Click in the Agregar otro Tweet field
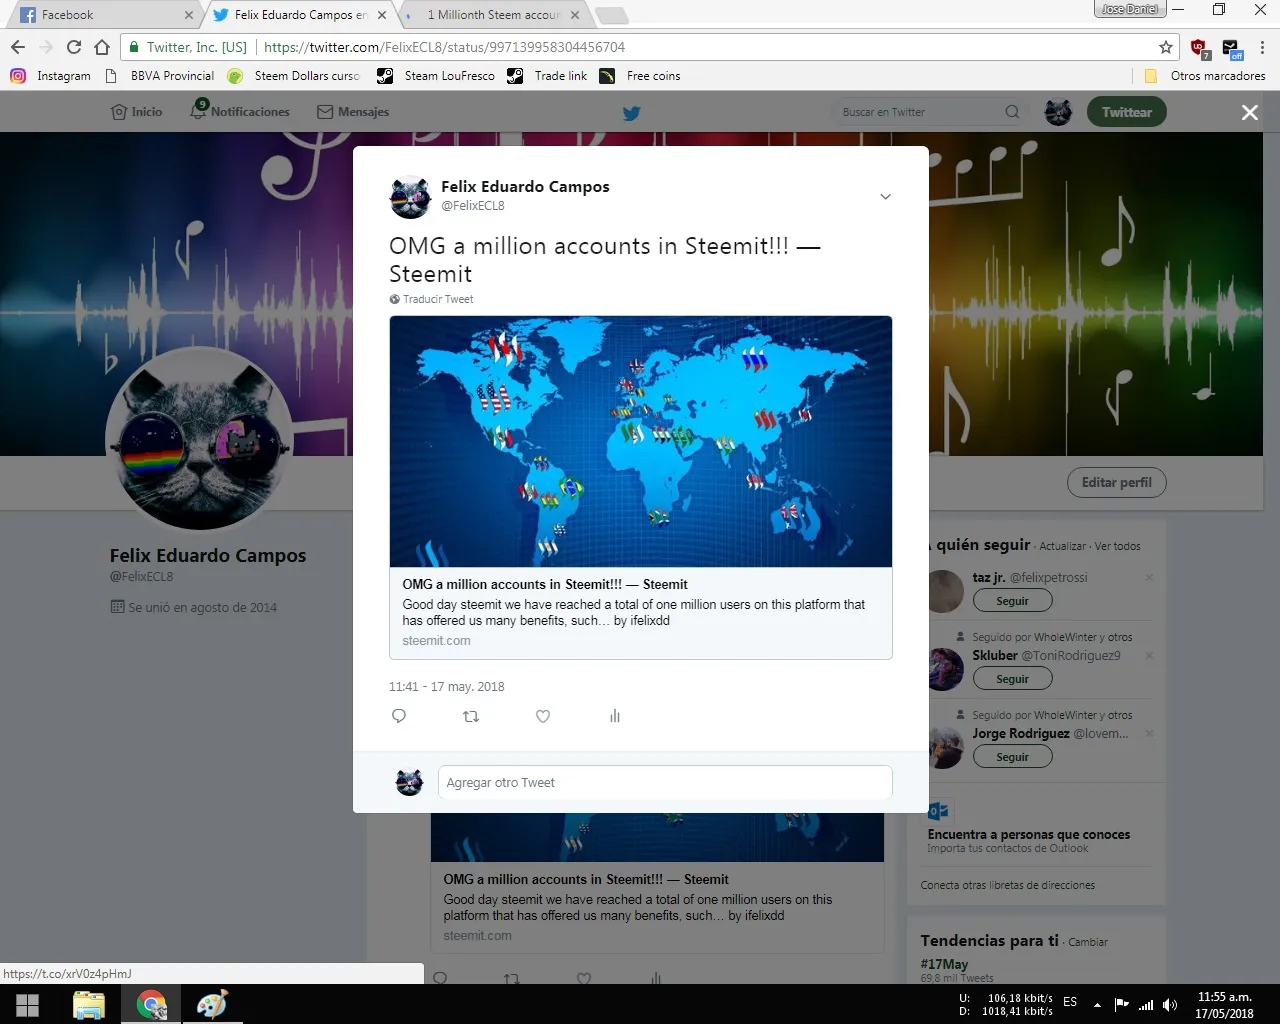The image size is (1280, 1024). coord(665,782)
